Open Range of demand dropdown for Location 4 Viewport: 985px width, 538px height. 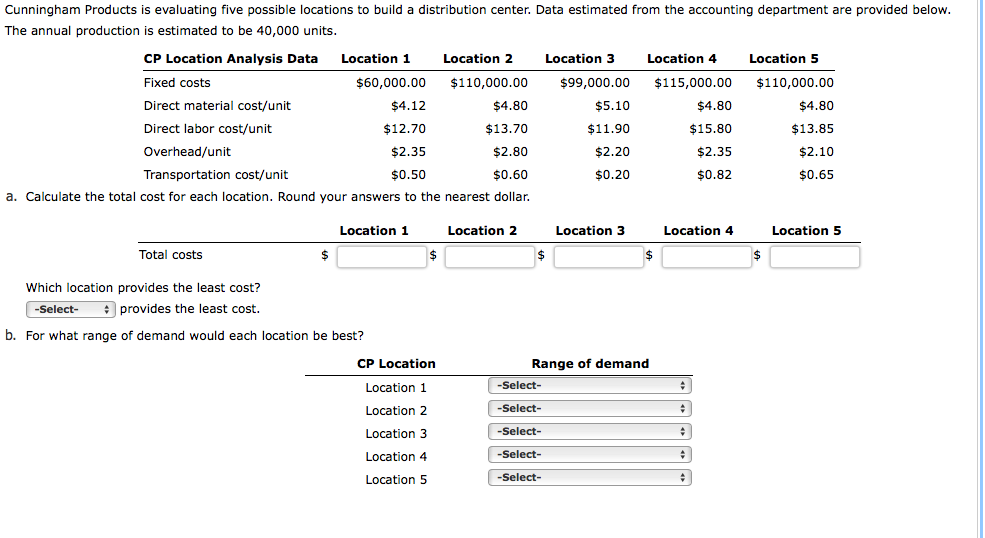pyautogui.click(x=590, y=454)
